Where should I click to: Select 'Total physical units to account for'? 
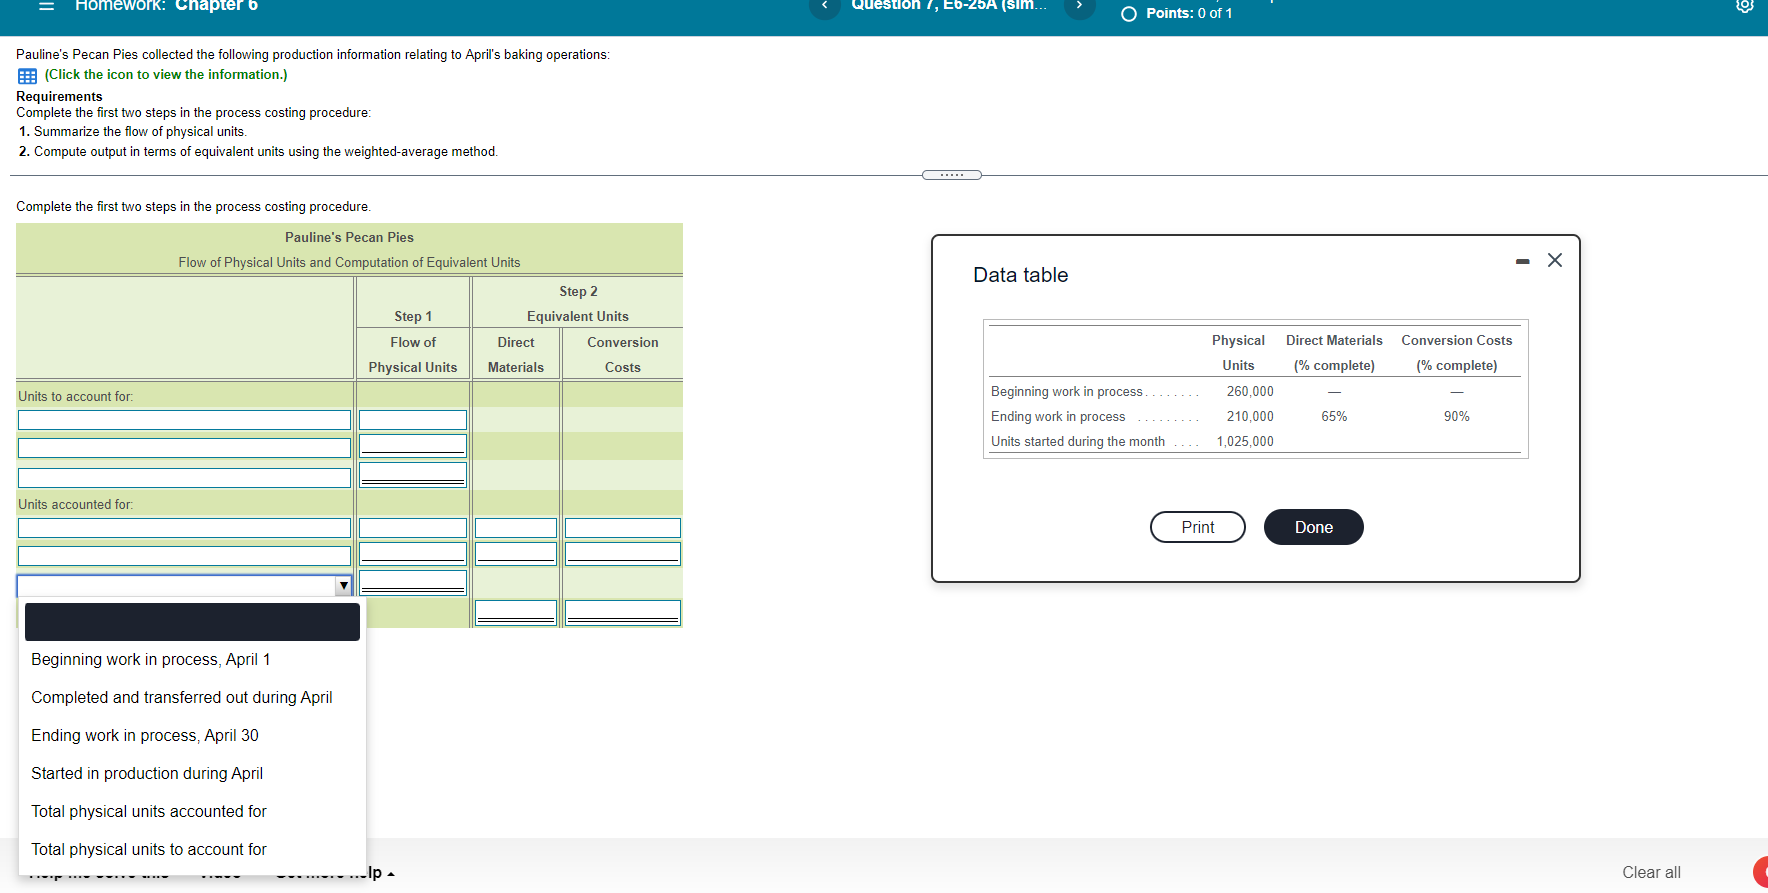pyautogui.click(x=192, y=850)
